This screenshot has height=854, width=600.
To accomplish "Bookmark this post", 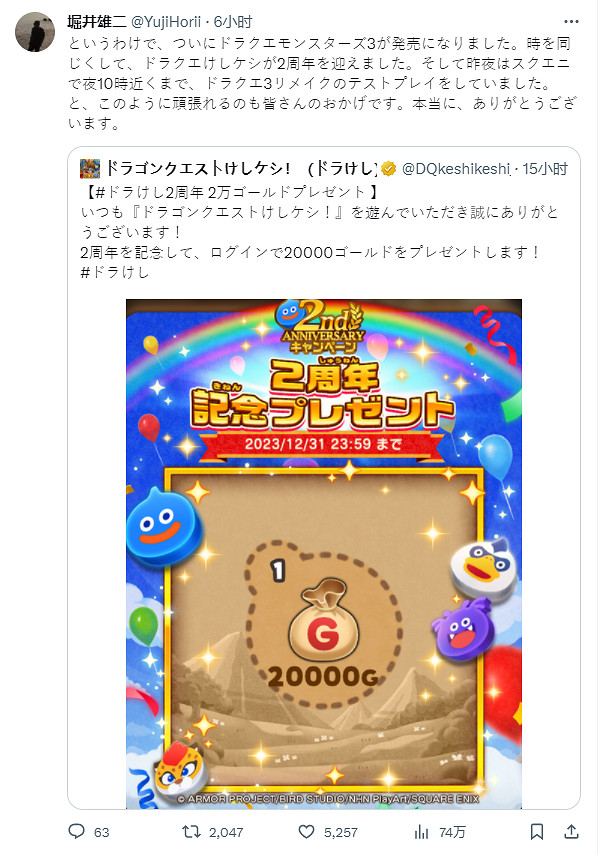I will [x=537, y=831].
